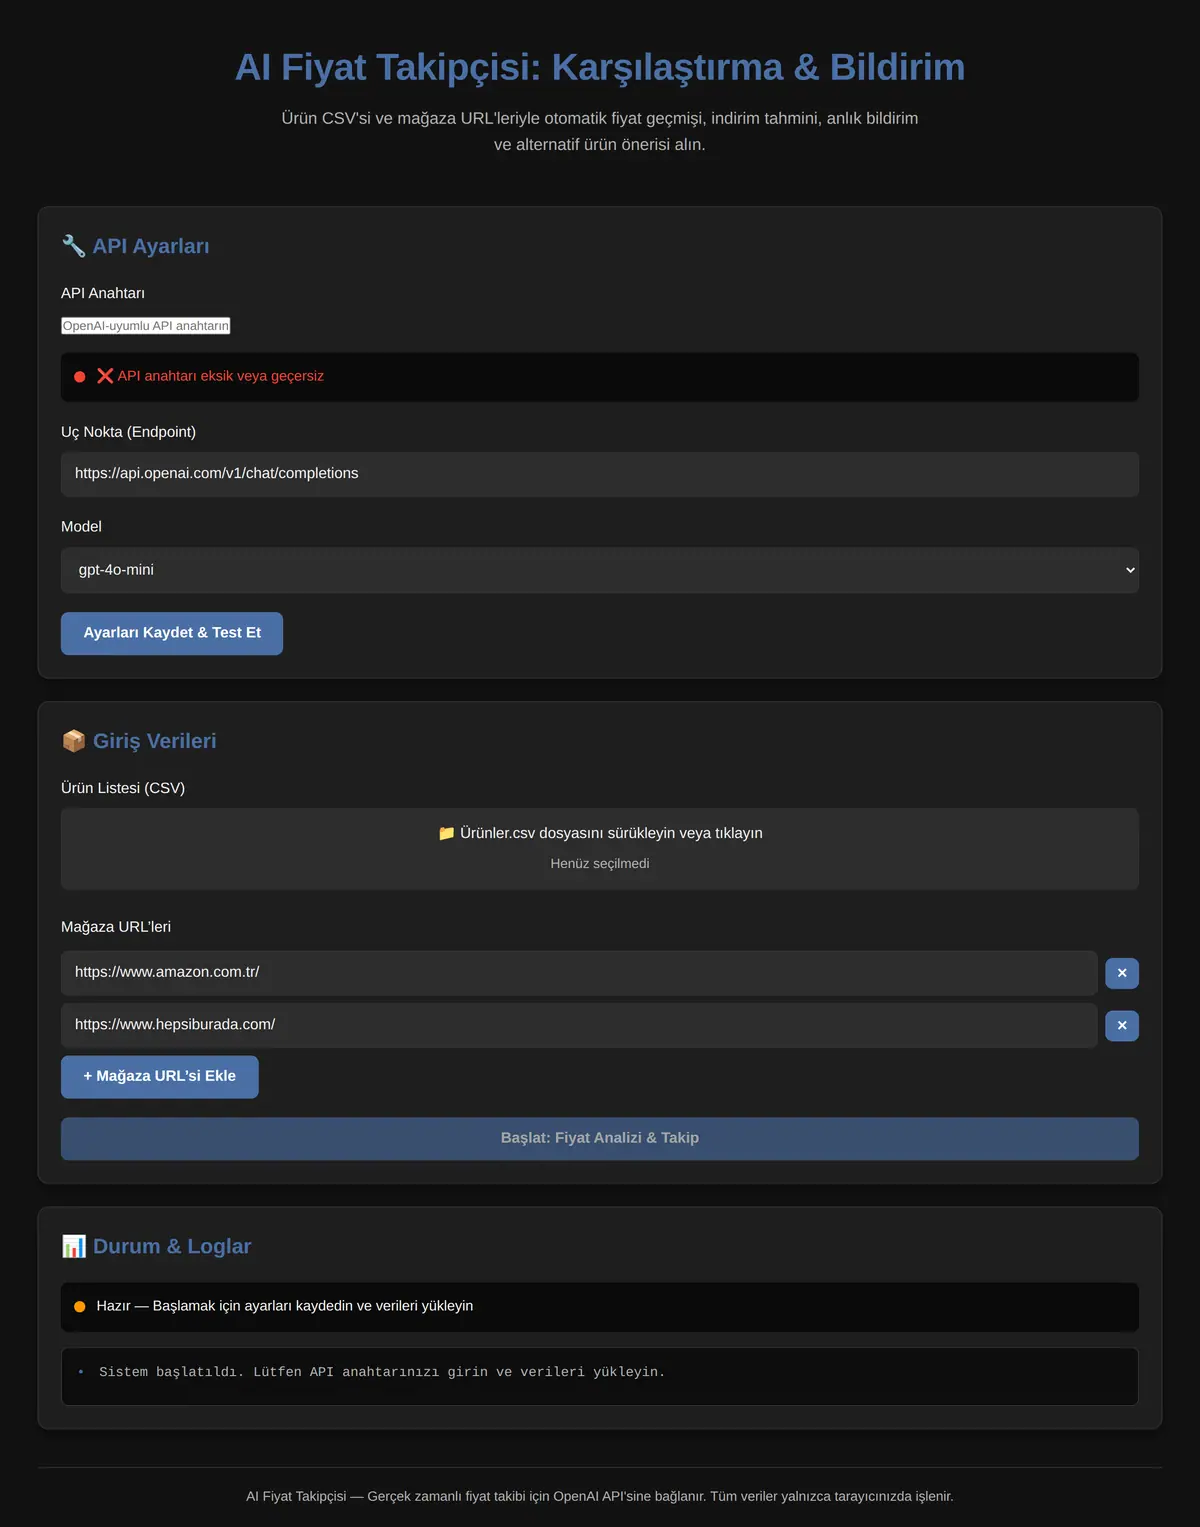This screenshot has height=1527, width=1200.
Task: Click the 'Durum & Loglar' section heading
Action: pos(172,1246)
